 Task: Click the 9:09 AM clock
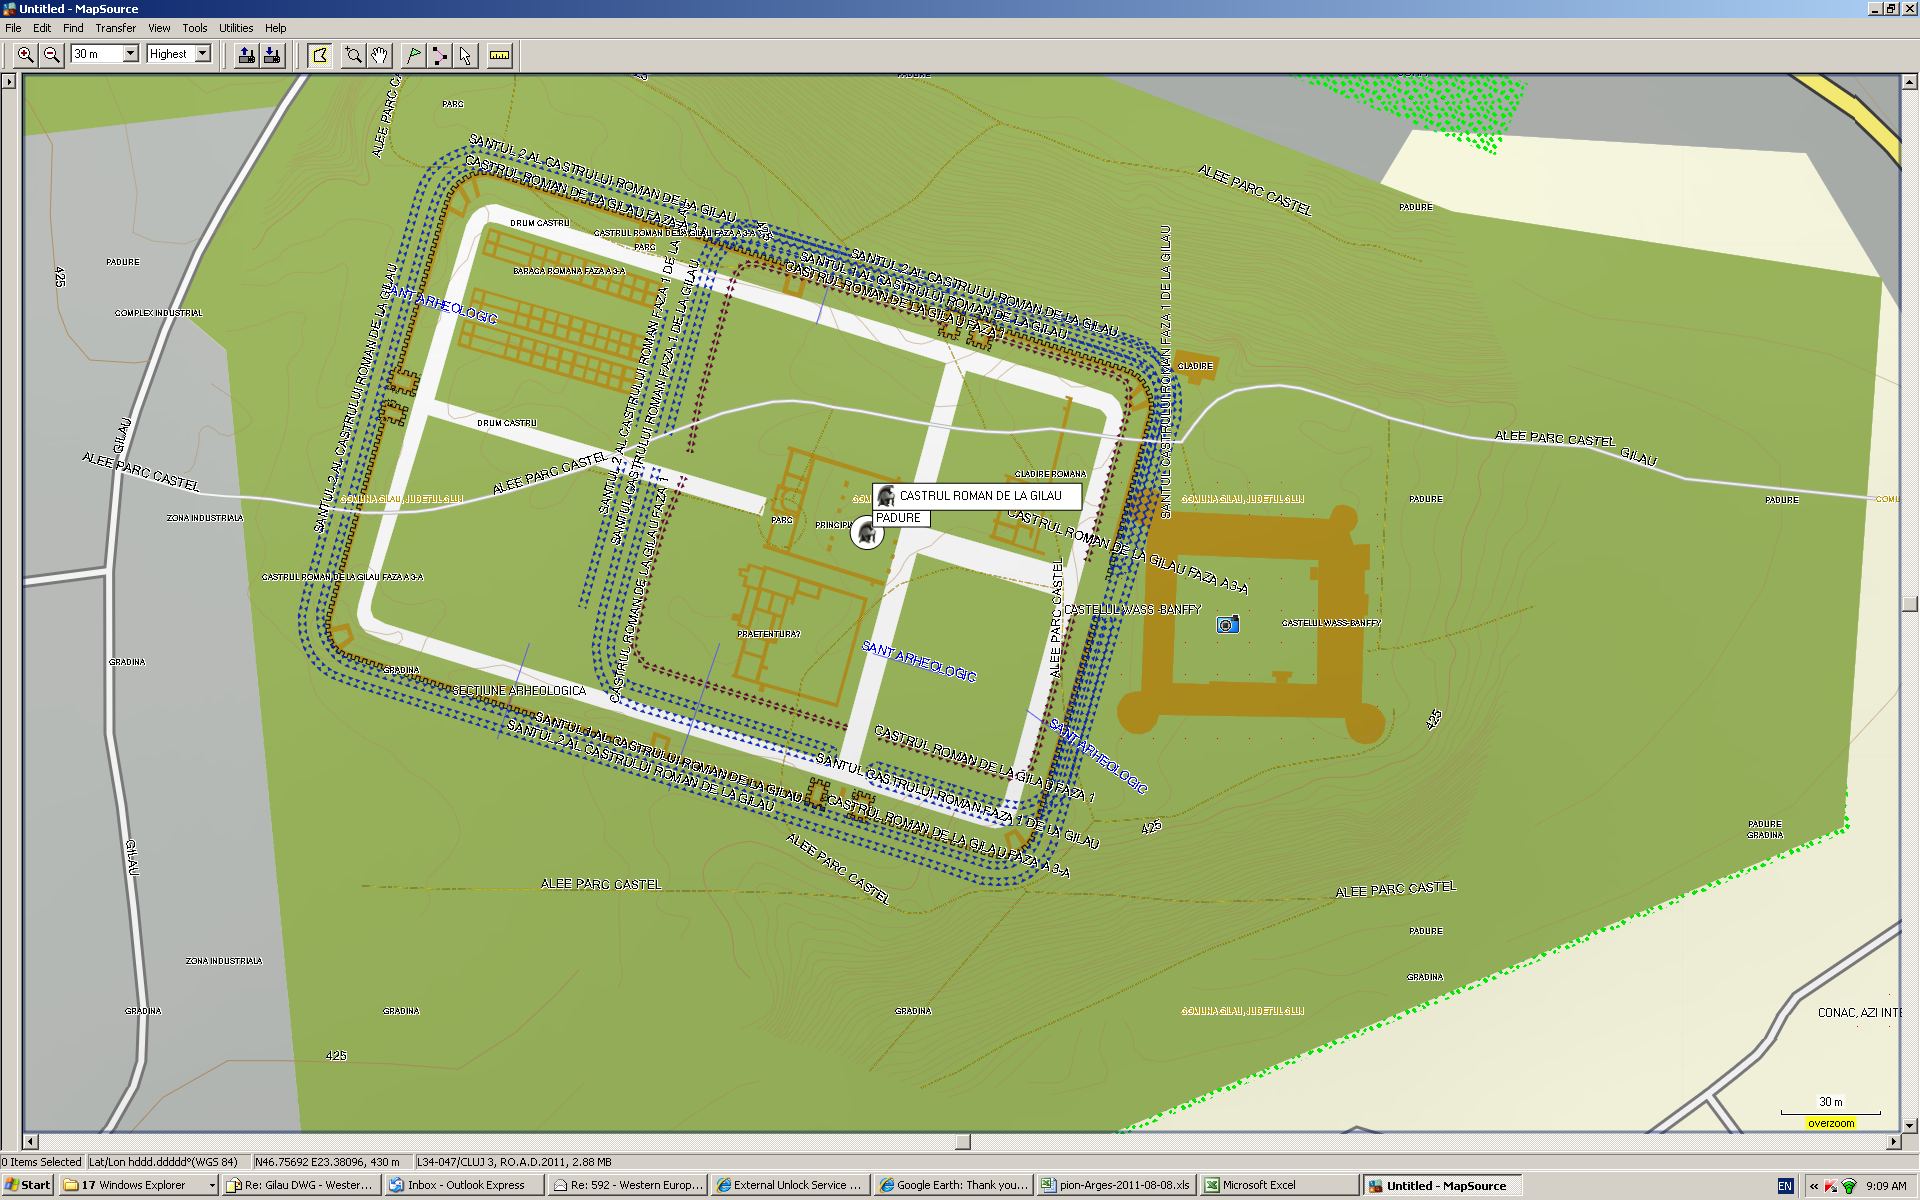click(x=1886, y=1186)
